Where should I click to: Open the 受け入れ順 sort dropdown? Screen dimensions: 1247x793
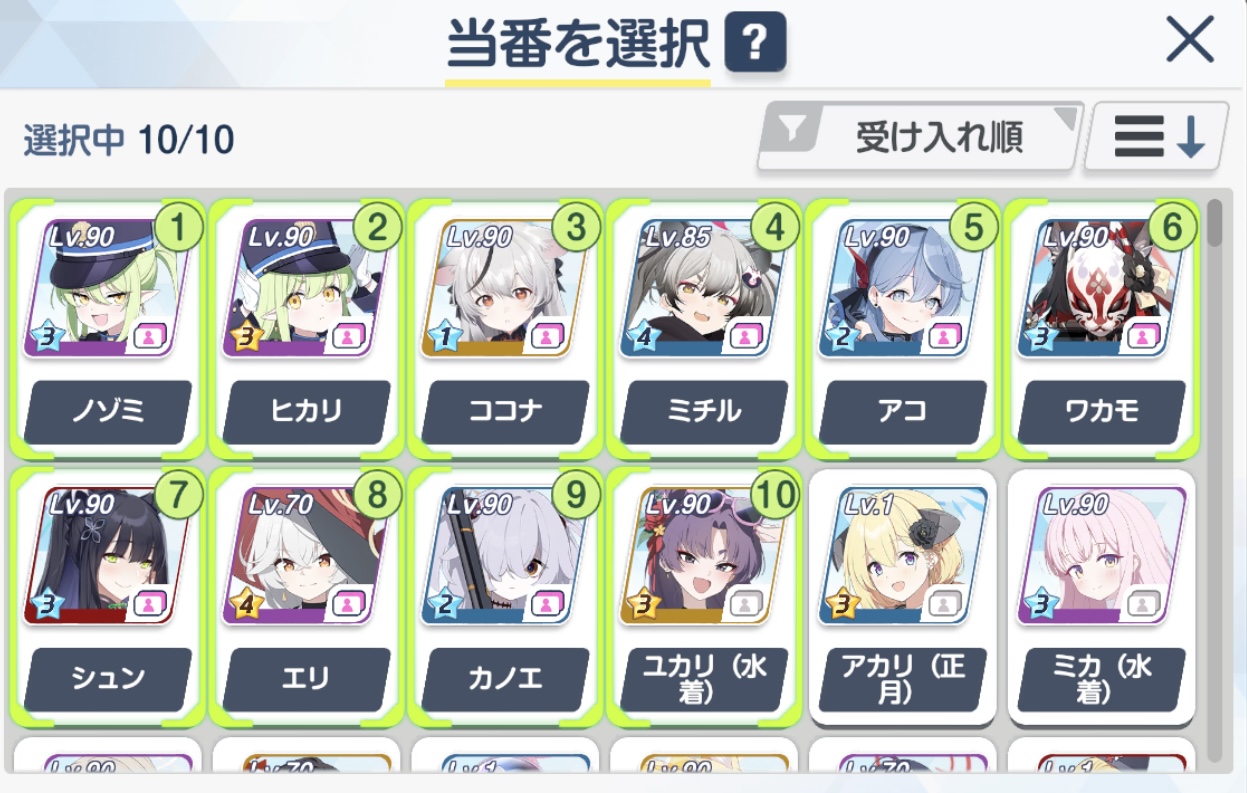point(921,136)
